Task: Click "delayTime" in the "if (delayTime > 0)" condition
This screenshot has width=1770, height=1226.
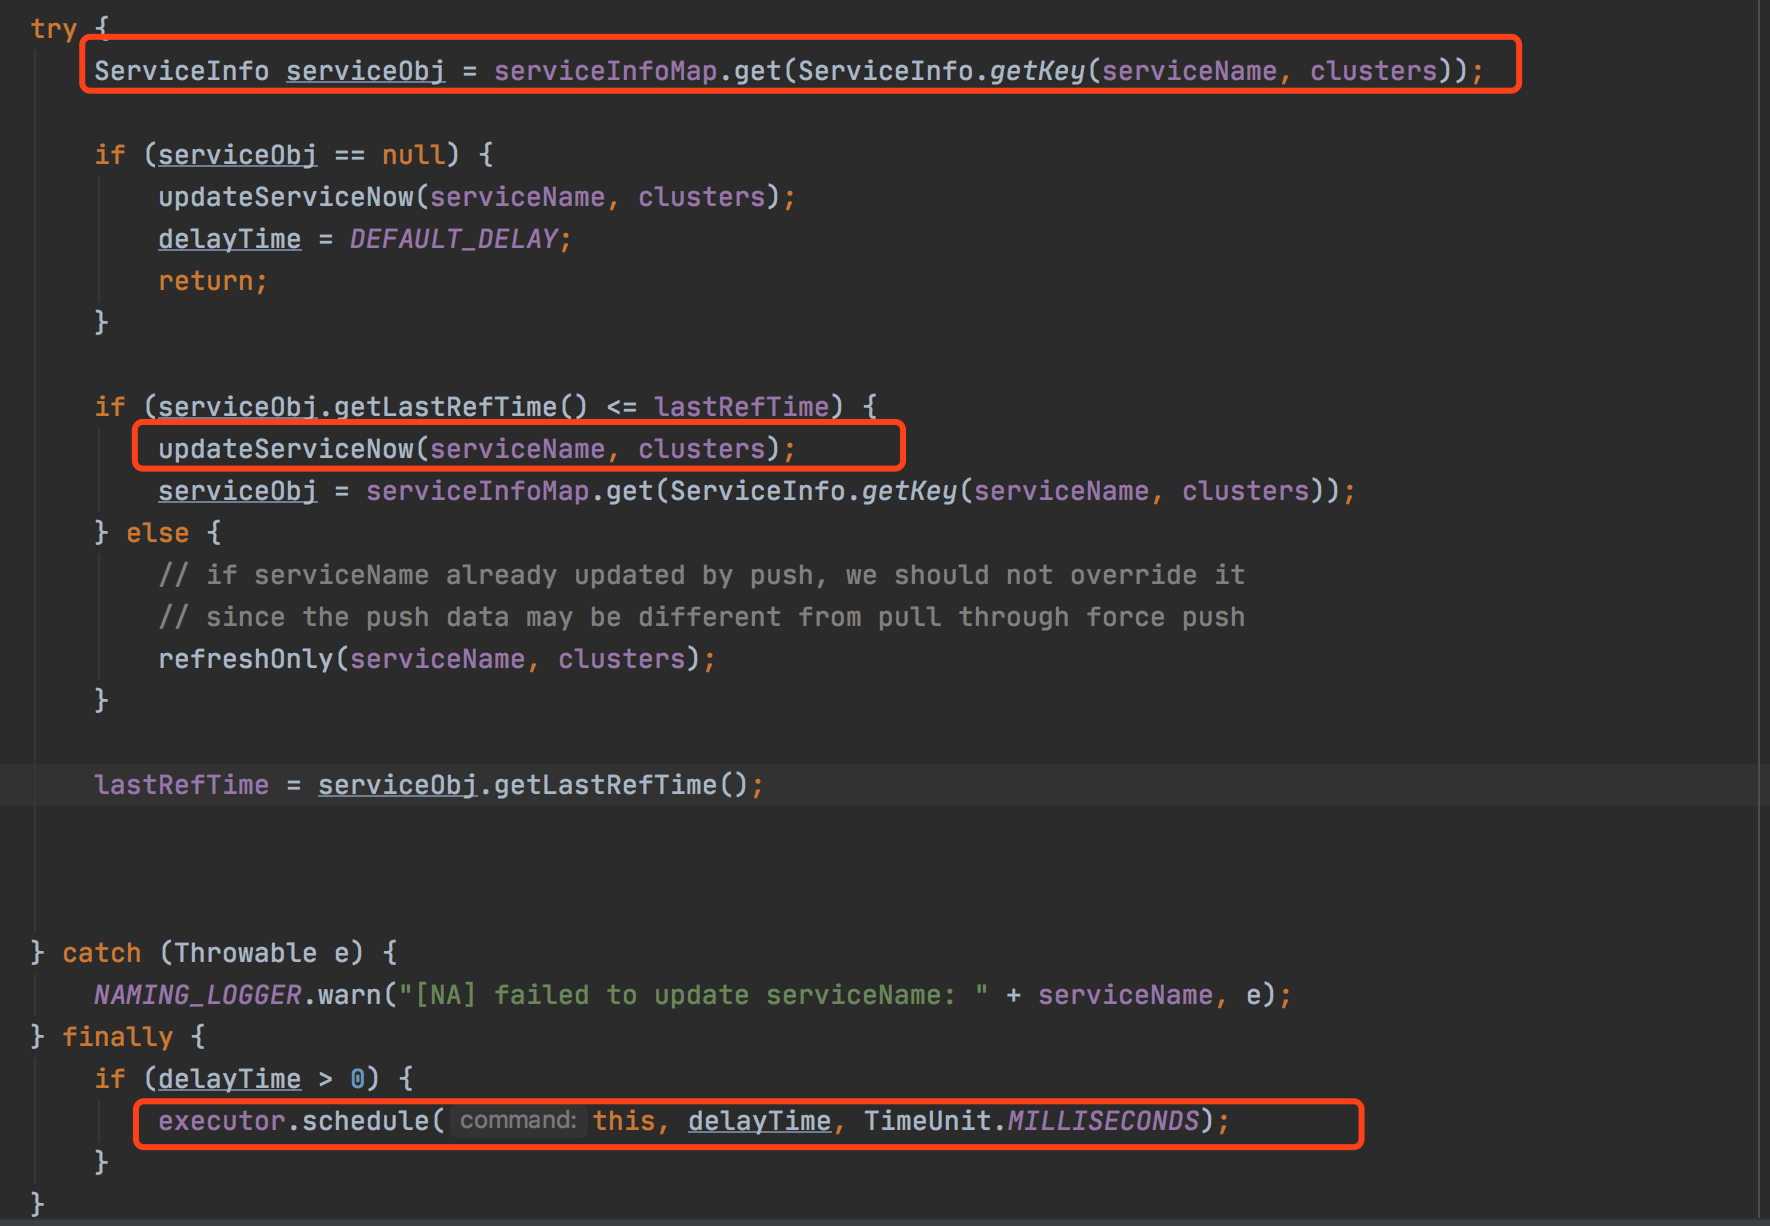Action: (229, 1079)
